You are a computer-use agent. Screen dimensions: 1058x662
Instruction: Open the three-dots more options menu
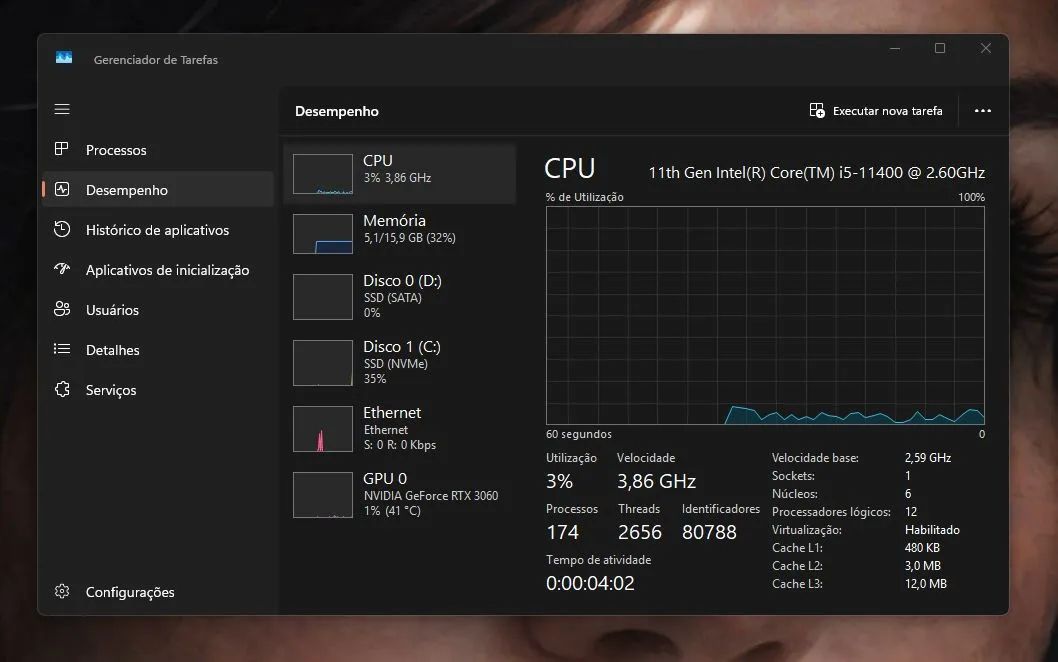(x=982, y=111)
